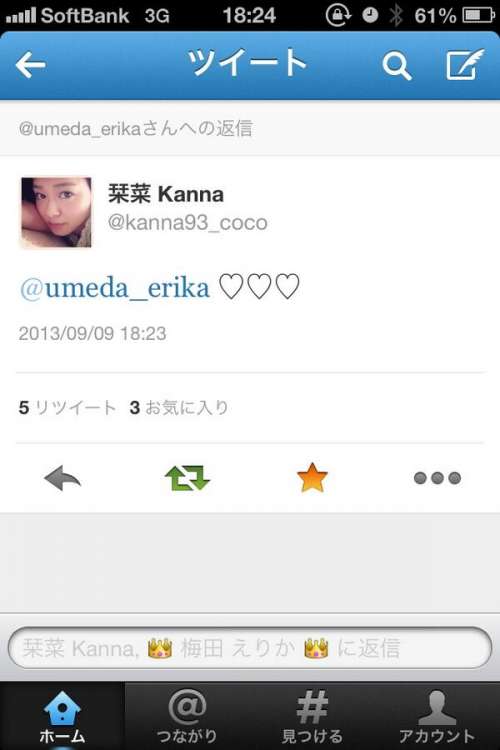500x750 pixels.
Task: Open the search magnifier icon
Action: coord(397,66)
